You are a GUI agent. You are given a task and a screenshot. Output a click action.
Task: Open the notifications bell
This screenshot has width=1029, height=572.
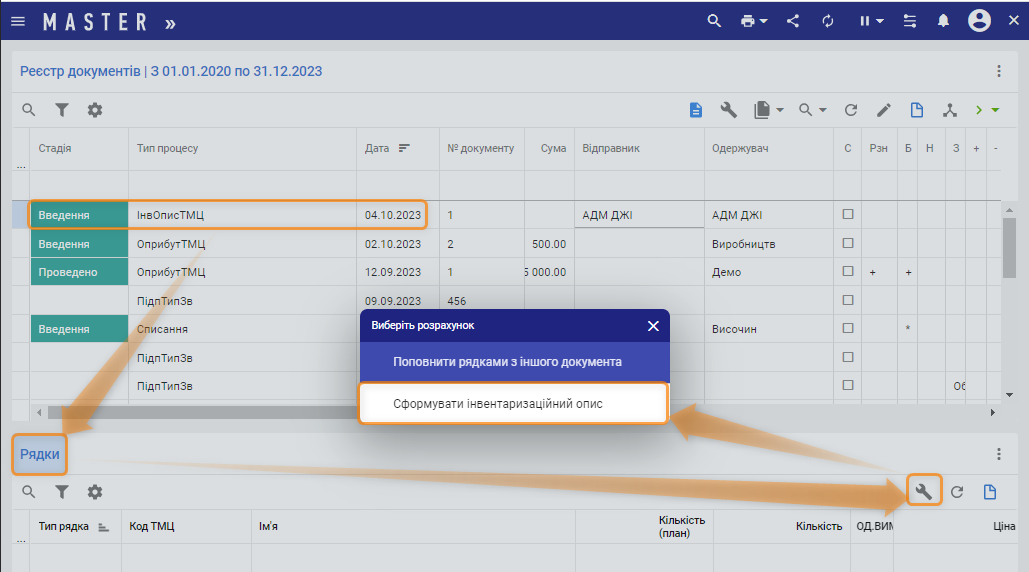click(943, 21)
